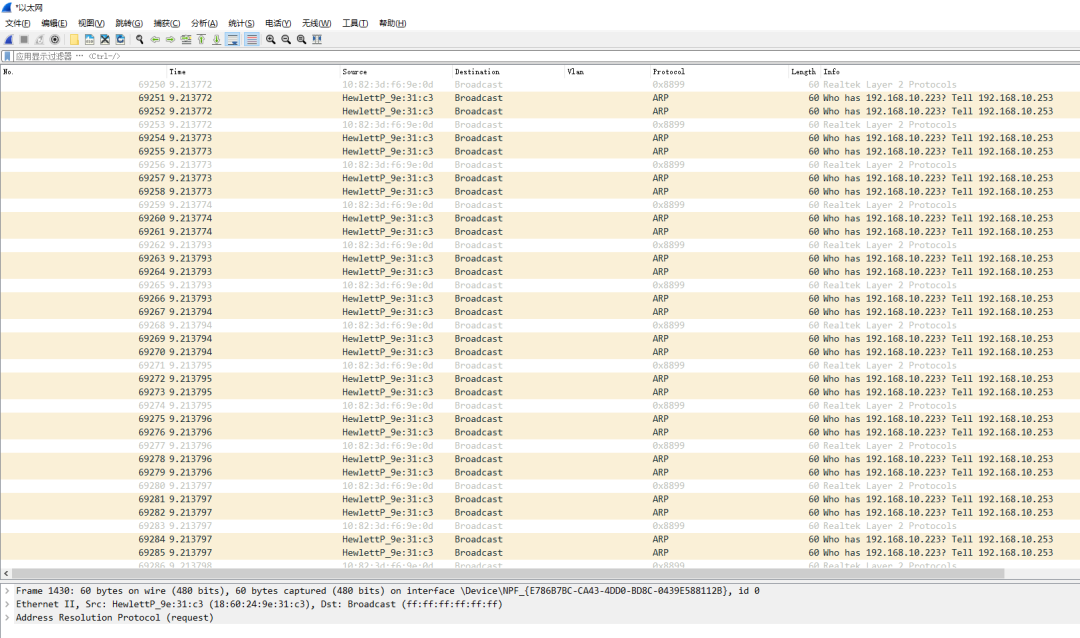1080x638 pixels.
Task: Select packet number 69270
Action: 540,352
